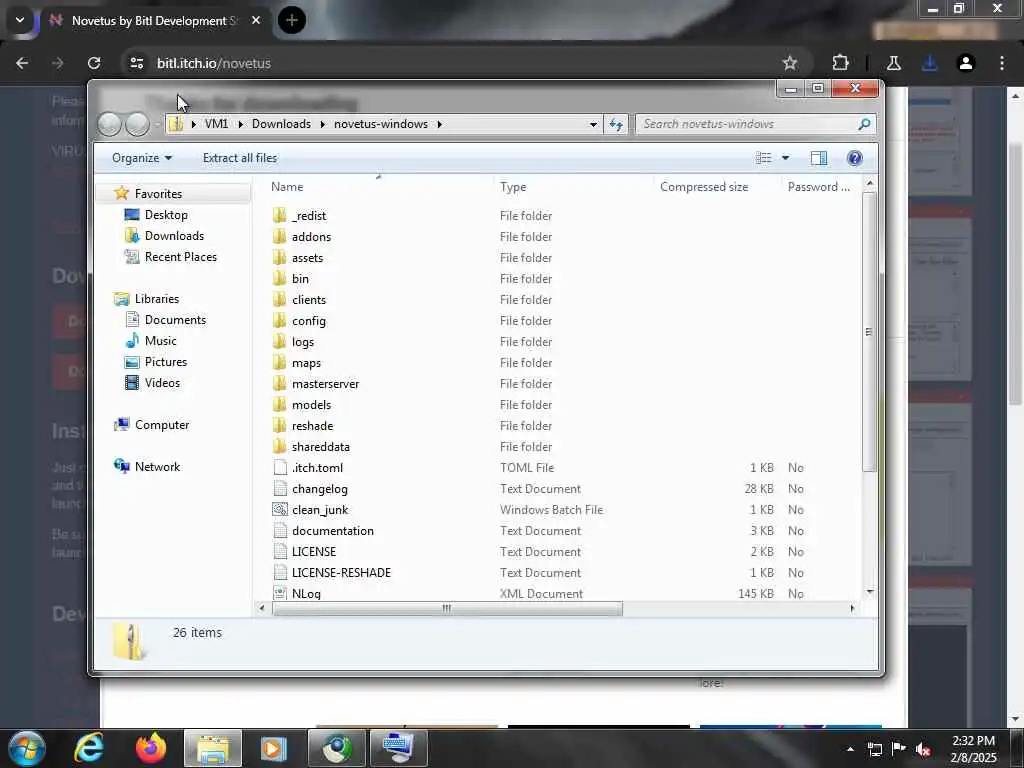The width and height of the screenshot is (1024, 768).
Task: Sort by Password column header
Action: pyautogui.click(x=821, y=187)
